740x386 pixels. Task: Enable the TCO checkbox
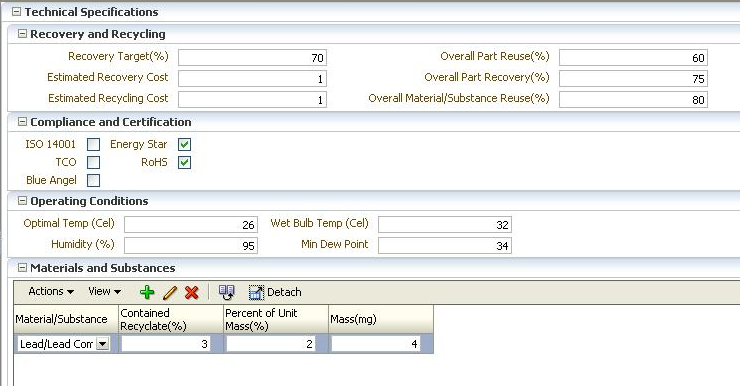pos(93,162)
